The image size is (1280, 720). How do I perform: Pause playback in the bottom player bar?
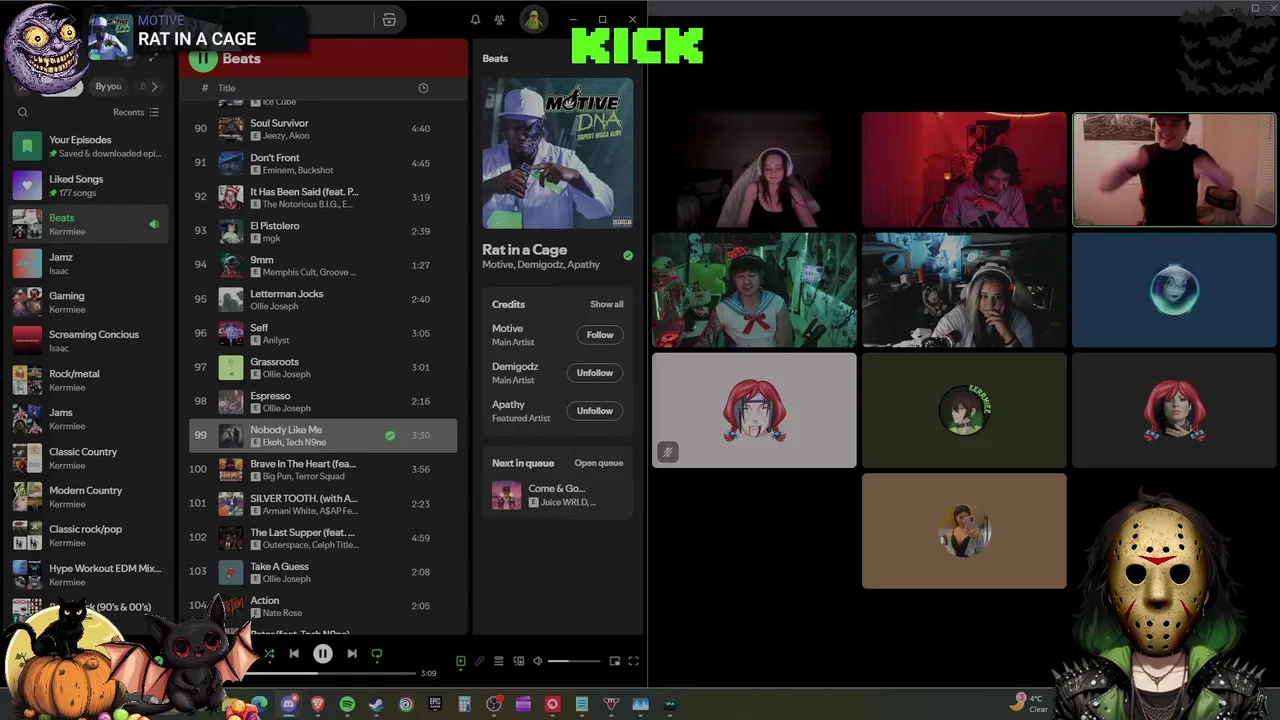point(323,654)
